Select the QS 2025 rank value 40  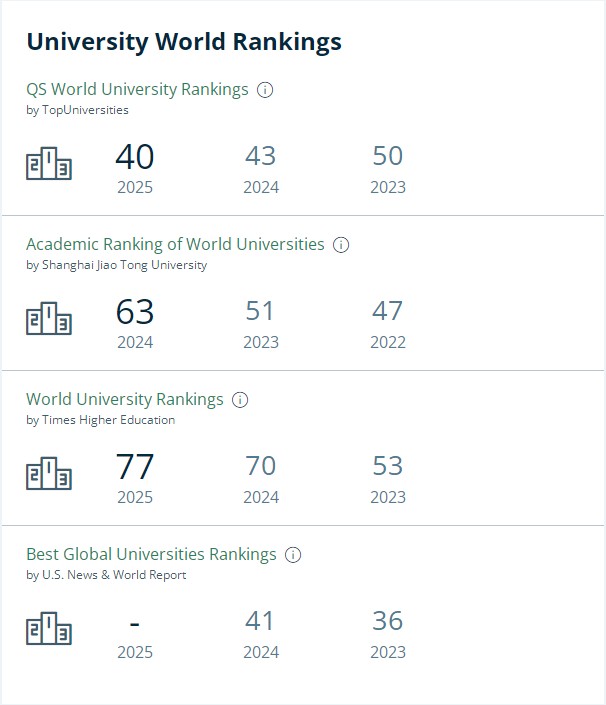(x=135, y=156)
